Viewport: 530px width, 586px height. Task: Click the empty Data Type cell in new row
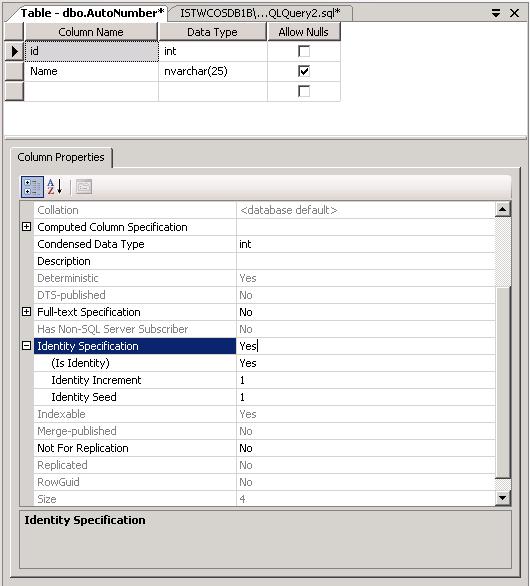213,91
